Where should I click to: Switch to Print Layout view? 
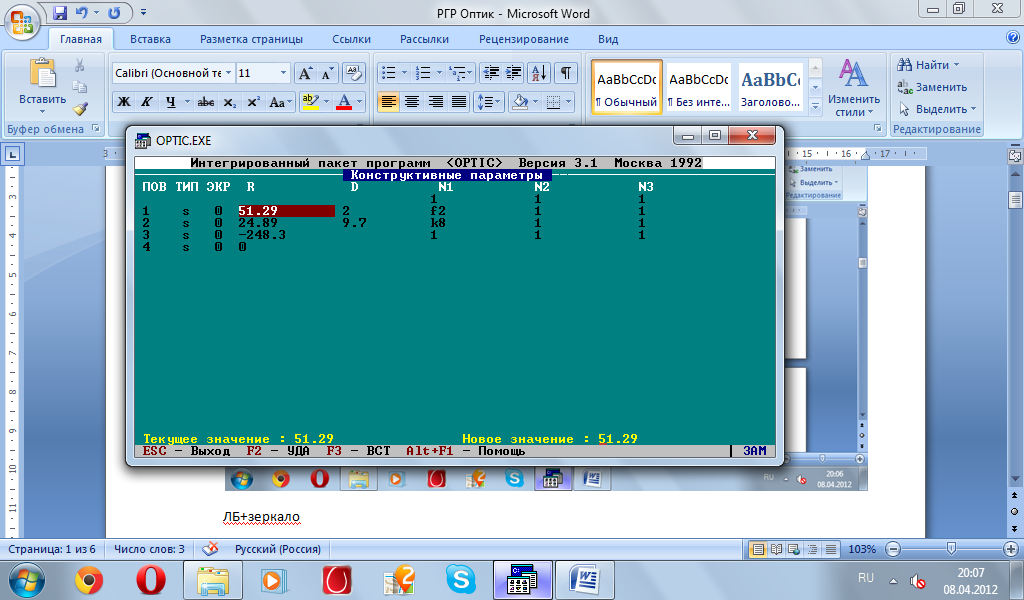tap(758, 549)
